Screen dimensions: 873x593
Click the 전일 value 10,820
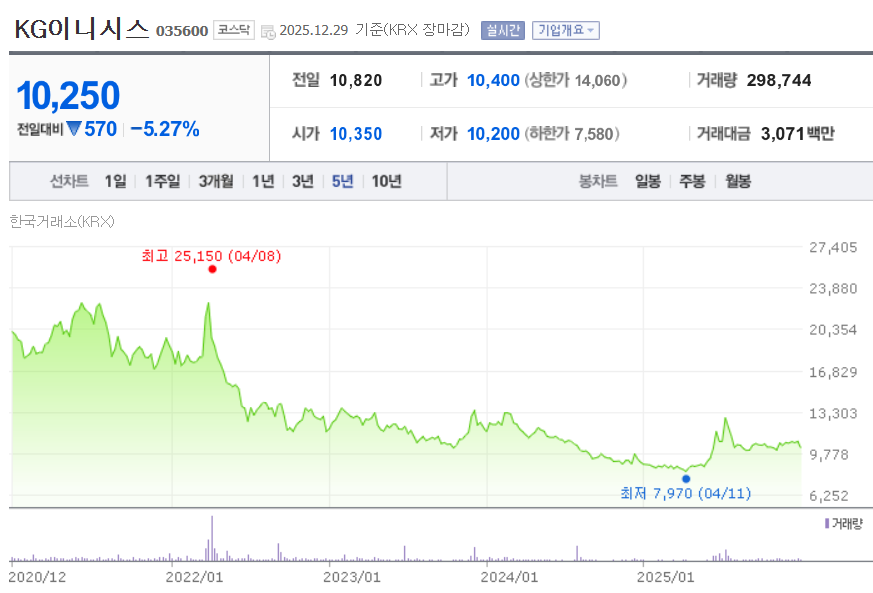[356, 81]
